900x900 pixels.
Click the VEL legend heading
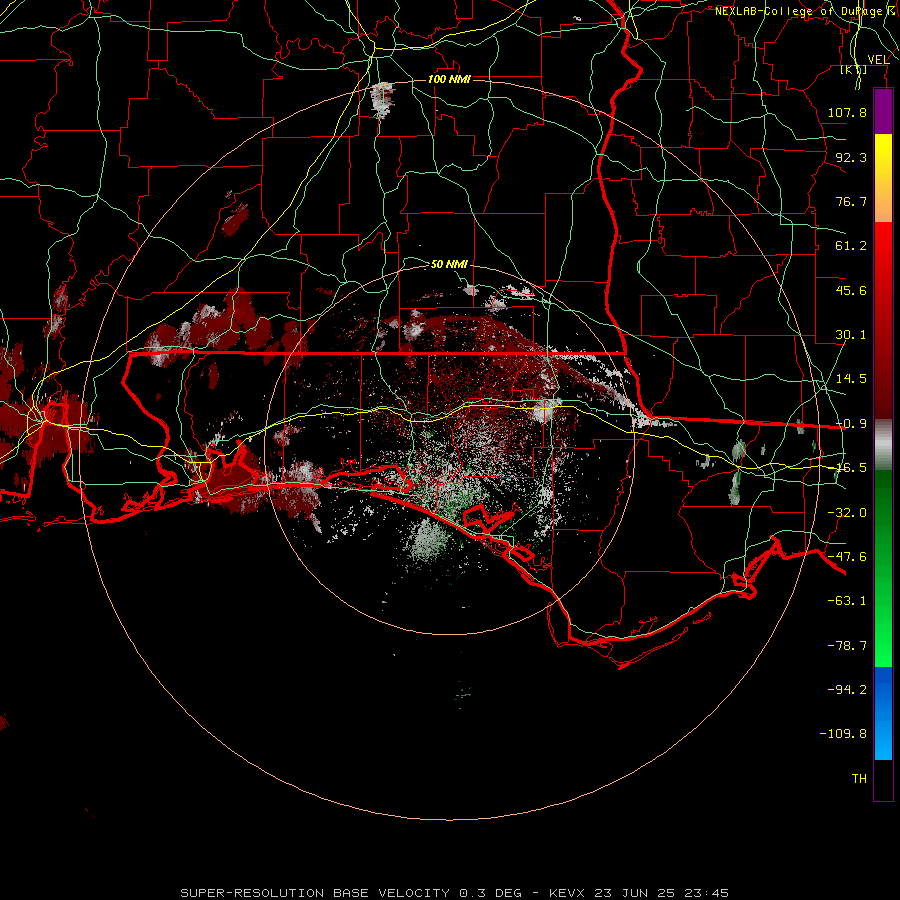coord(878,60)
